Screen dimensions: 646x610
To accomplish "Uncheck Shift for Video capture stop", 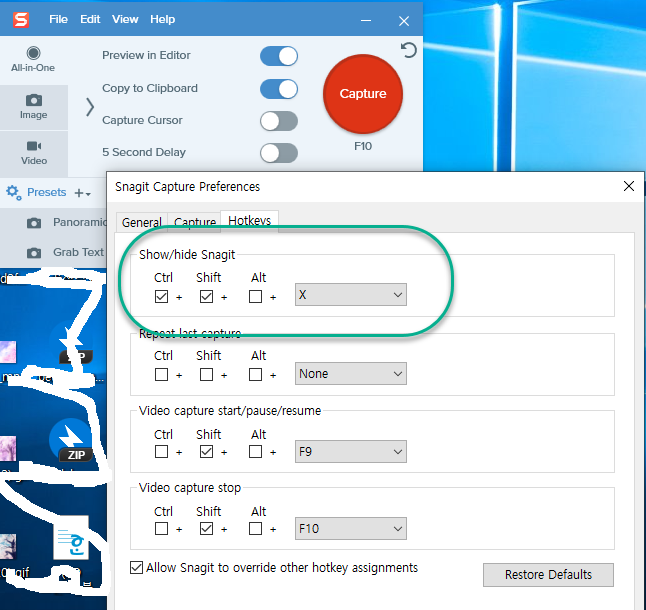I will coord(206,528).
